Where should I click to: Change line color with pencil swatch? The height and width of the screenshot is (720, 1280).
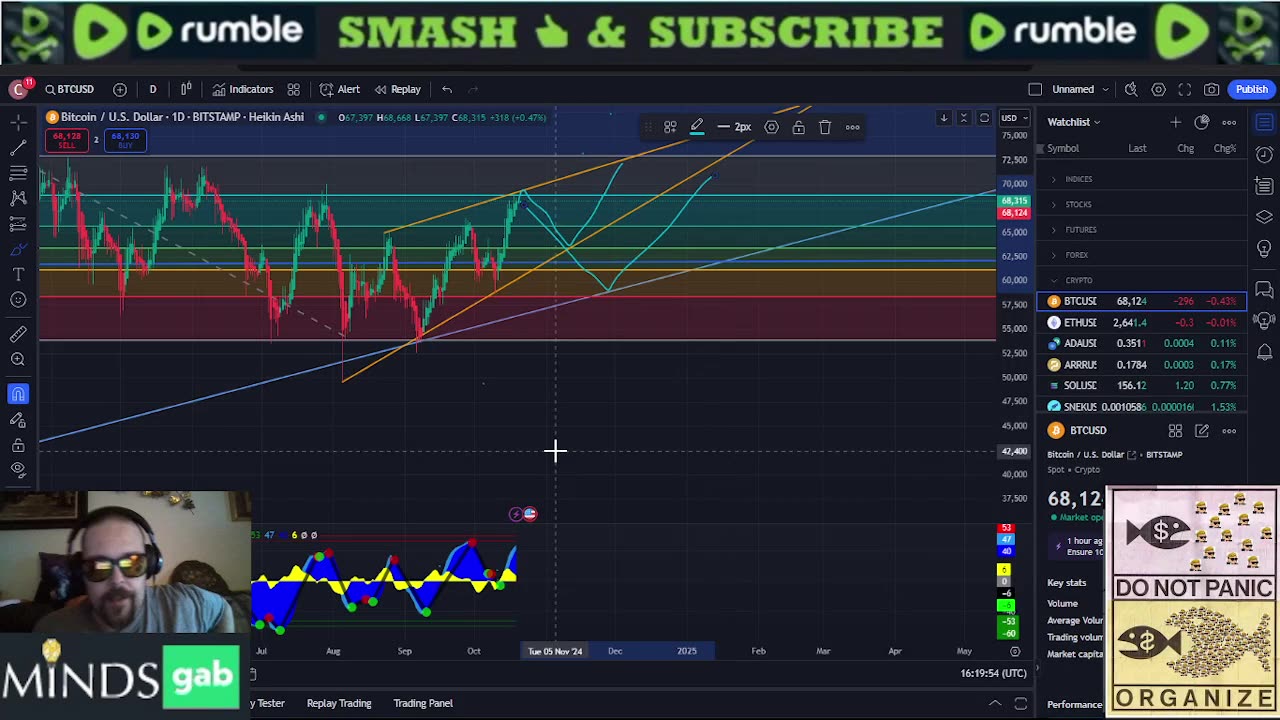[x=697, y=127]
